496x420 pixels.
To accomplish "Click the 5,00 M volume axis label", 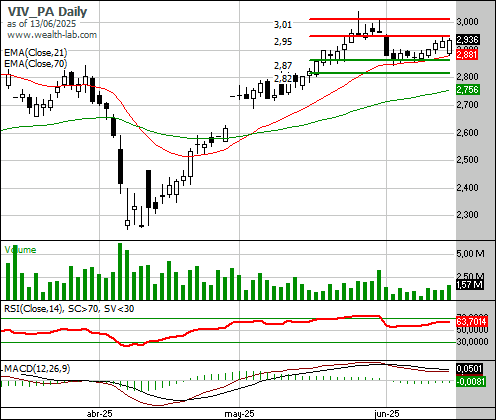I will click(470, 254).
